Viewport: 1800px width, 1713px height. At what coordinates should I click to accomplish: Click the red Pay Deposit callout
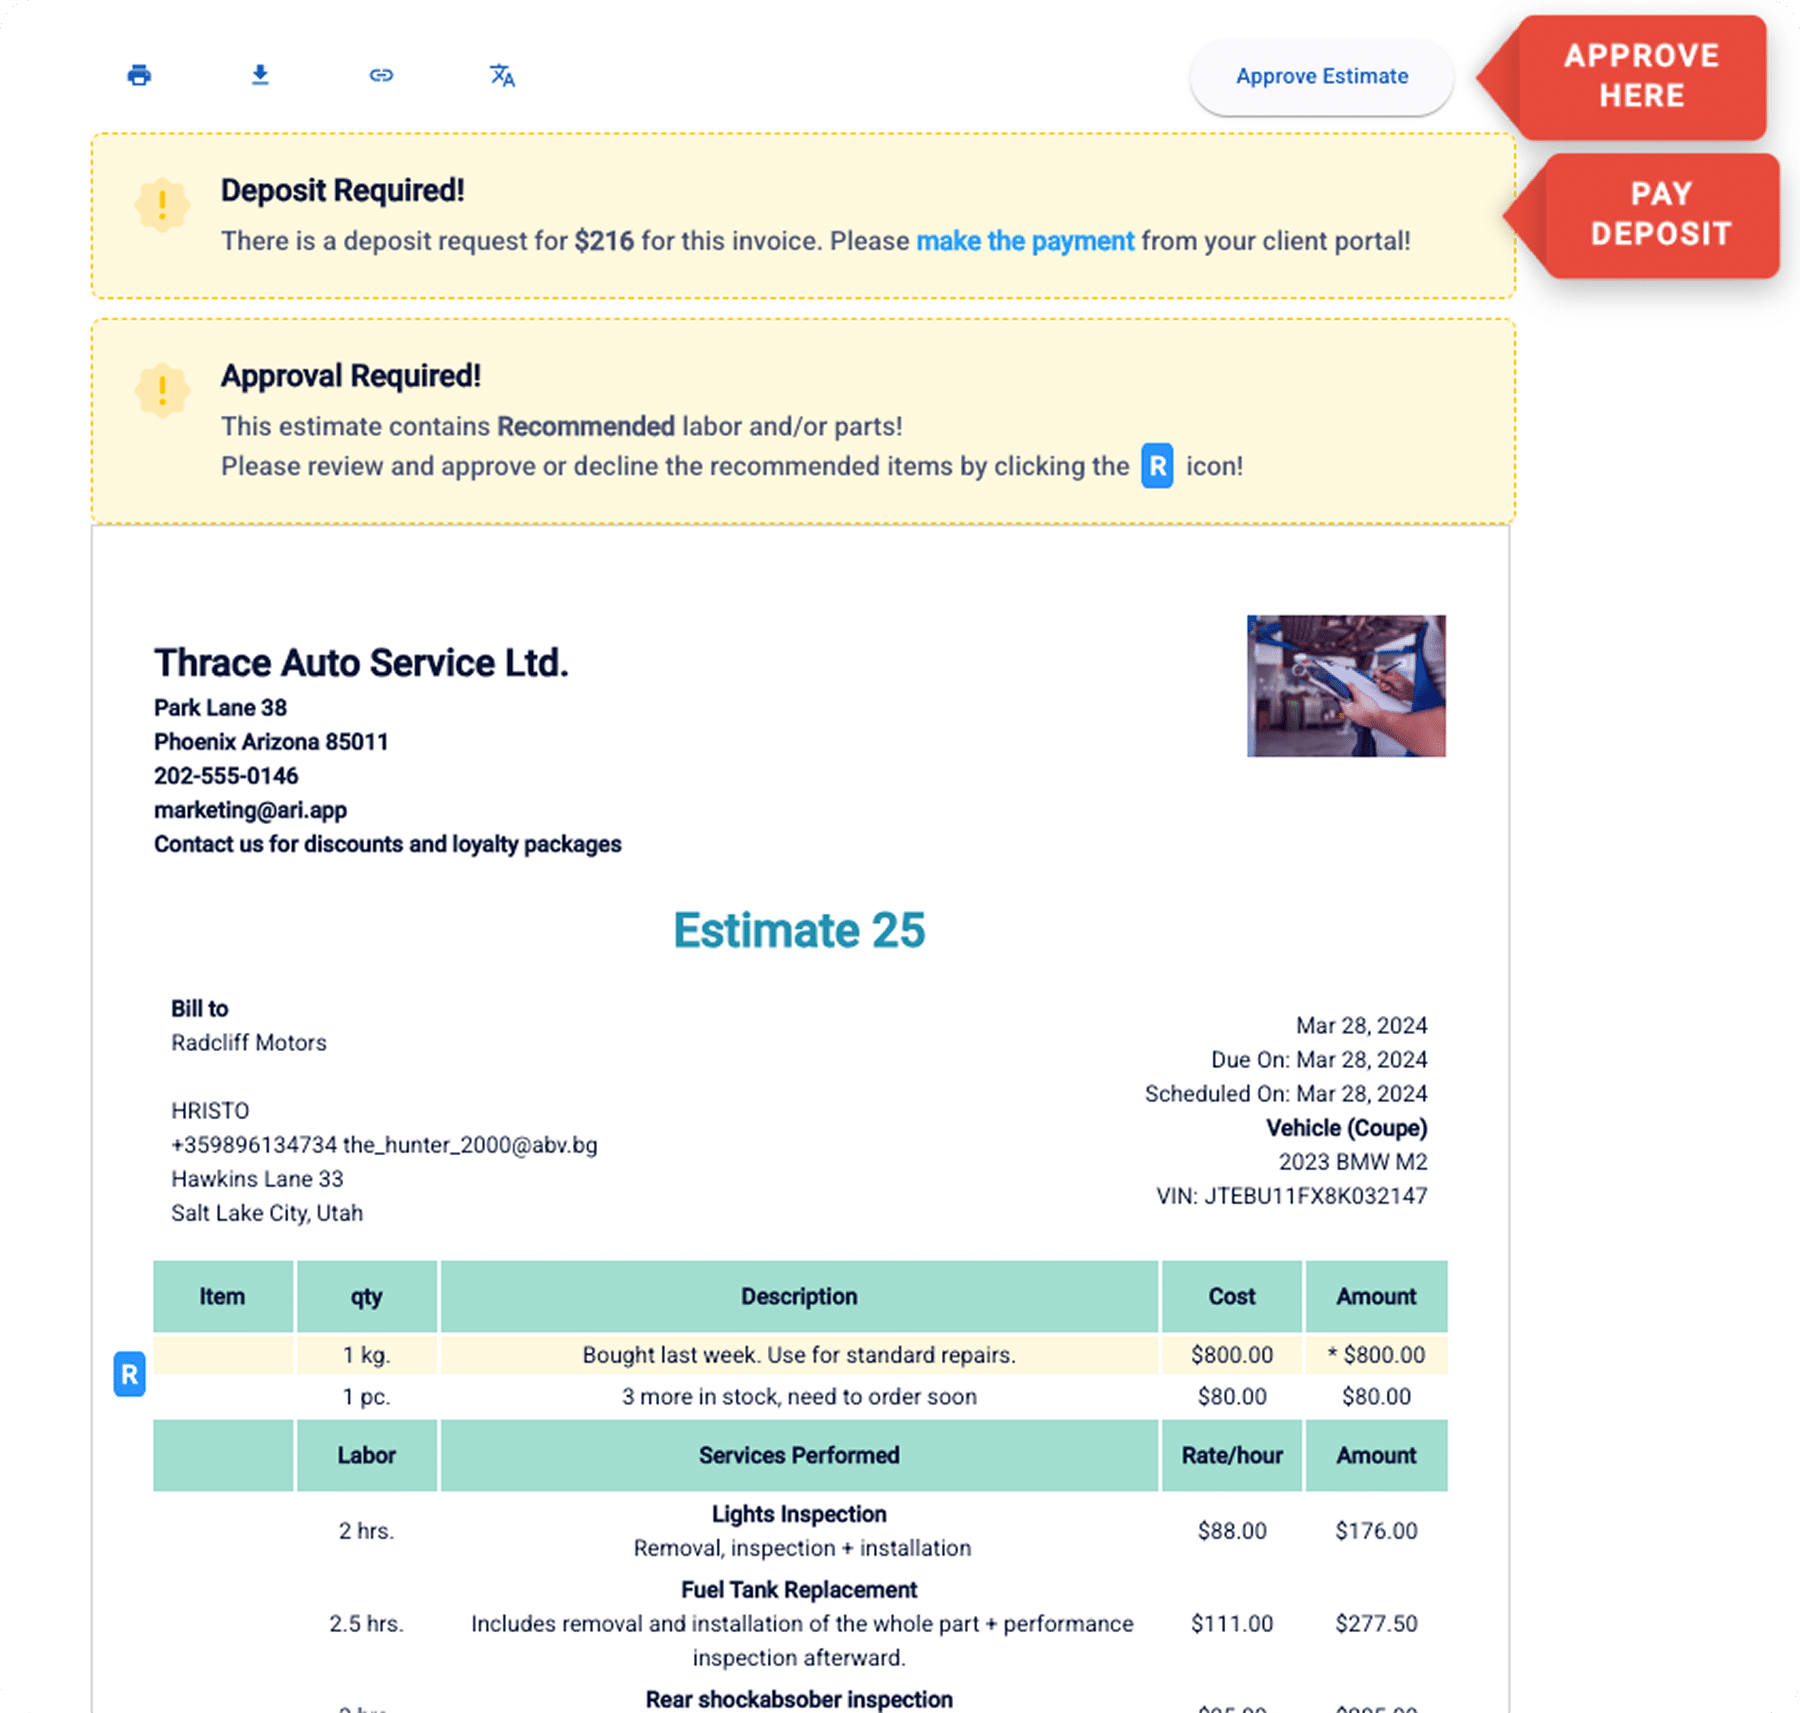tap(1660, 214)
